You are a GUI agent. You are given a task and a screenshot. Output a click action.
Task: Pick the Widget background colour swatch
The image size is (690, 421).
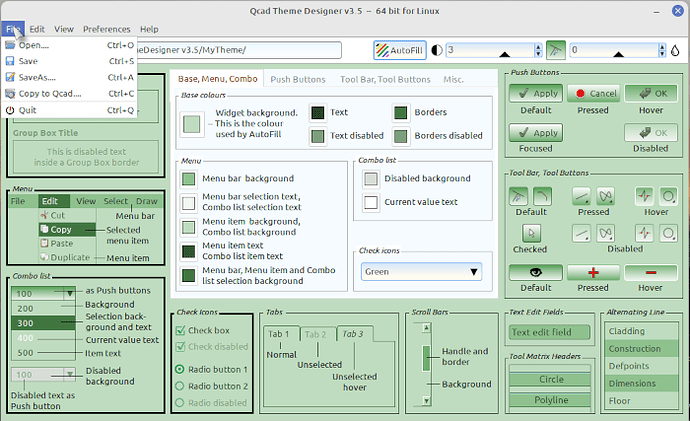coord(192,125)
